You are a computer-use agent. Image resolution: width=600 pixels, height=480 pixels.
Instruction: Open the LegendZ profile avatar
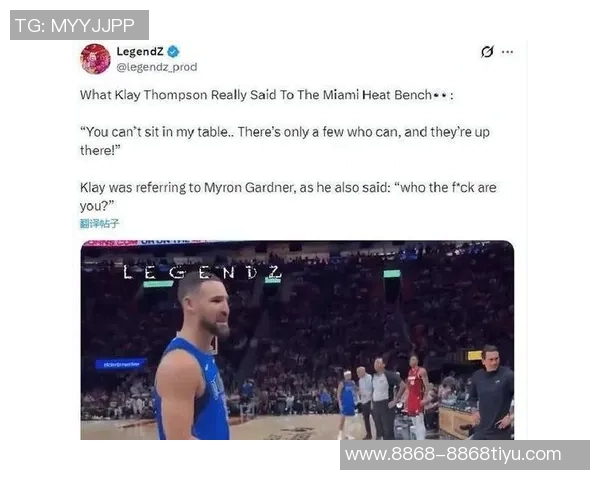click(x=95, y=59)
